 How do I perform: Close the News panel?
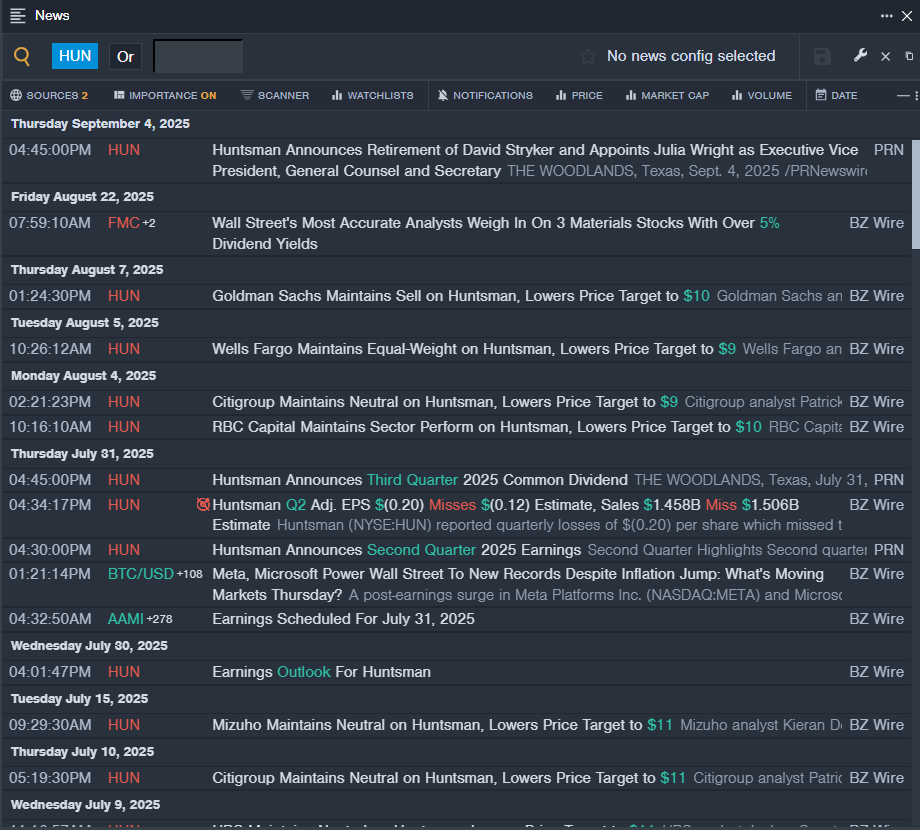tap(907, 16)
